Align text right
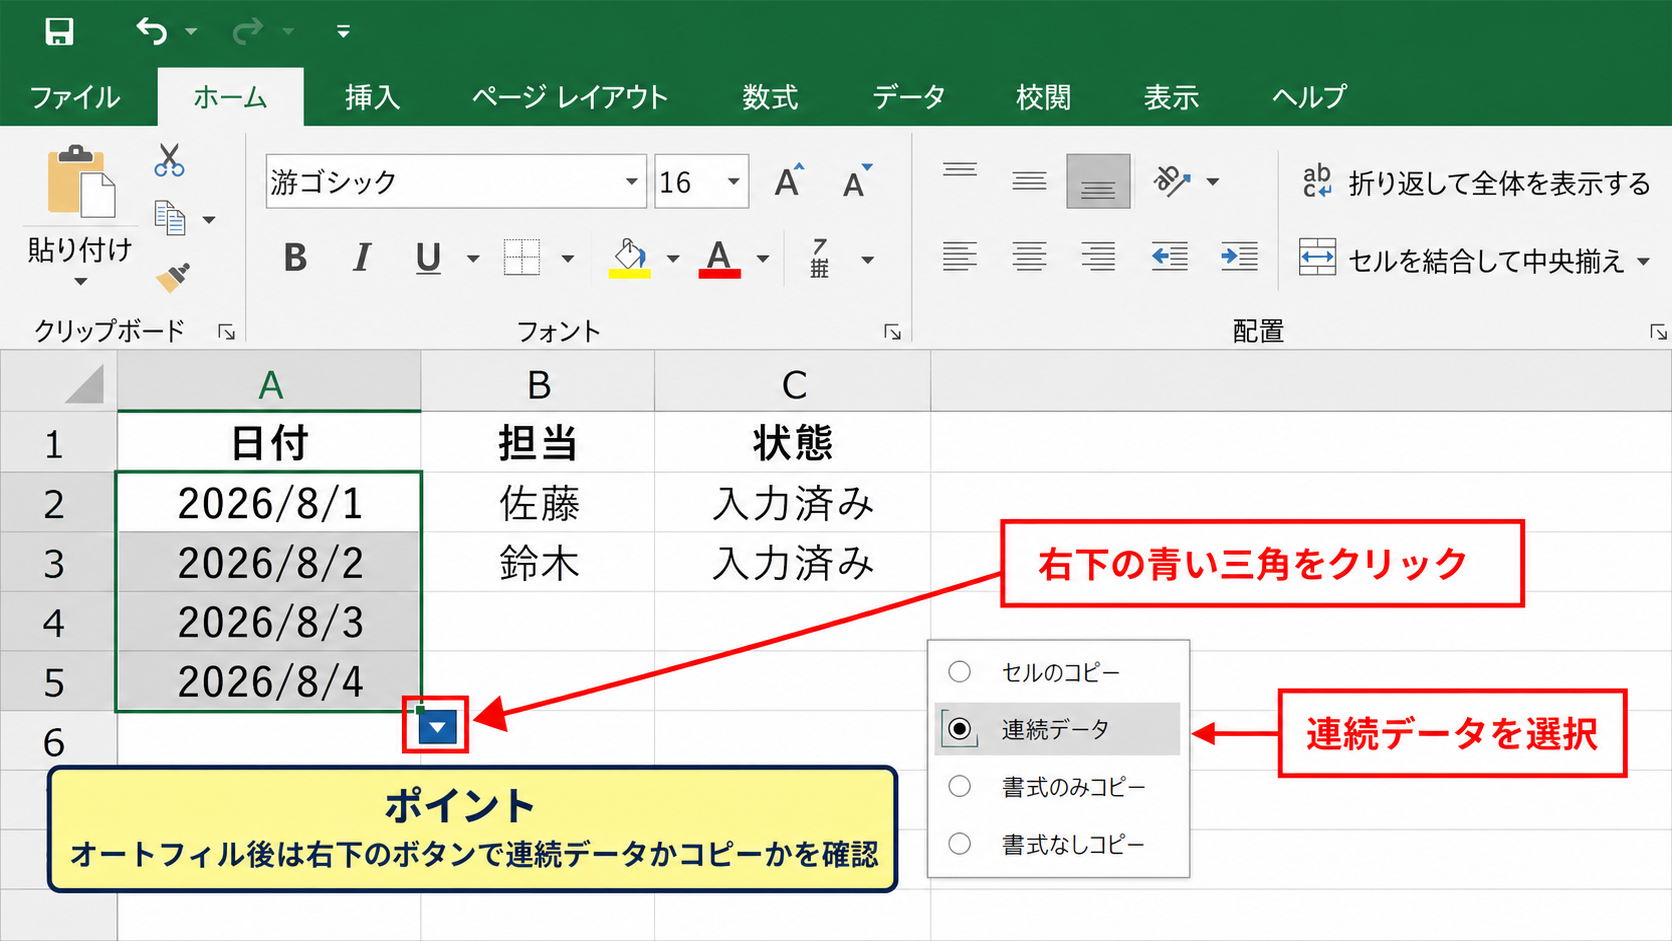Screen dimensions: 1672x941 pos(1098,258)
